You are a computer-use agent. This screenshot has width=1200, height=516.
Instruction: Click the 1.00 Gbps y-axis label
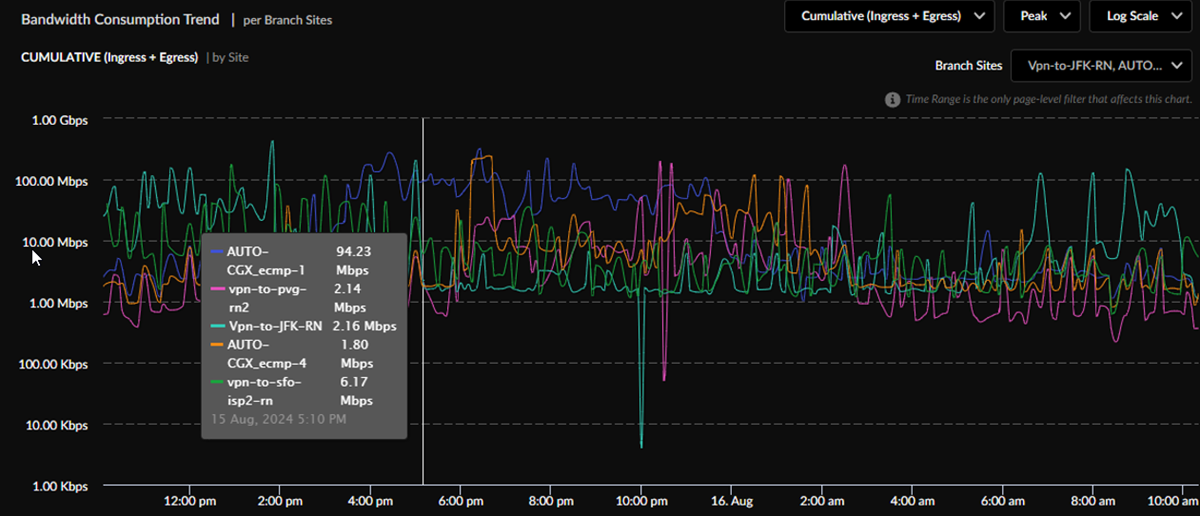coord(60,120)
